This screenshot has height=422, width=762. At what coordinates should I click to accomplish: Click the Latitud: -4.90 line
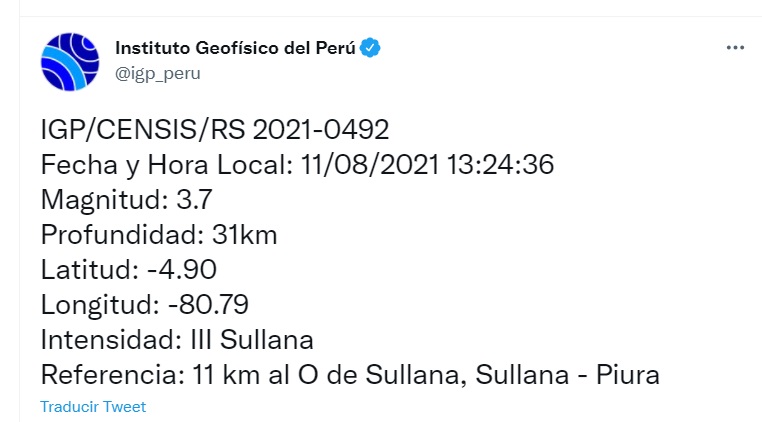coord(129,270)
